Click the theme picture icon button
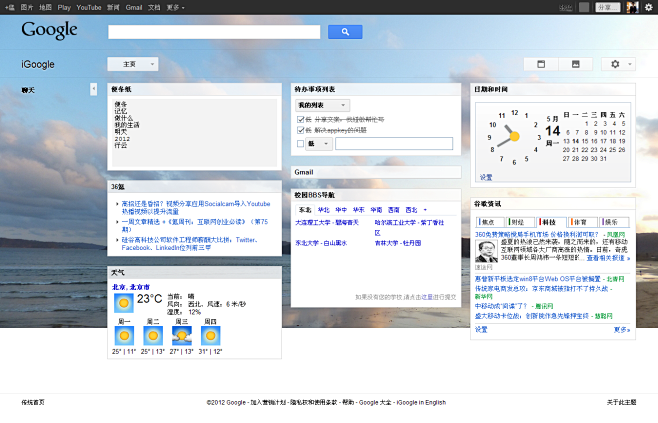The height and width of the screenshot is (423, 658). click(x=575, y=64)
